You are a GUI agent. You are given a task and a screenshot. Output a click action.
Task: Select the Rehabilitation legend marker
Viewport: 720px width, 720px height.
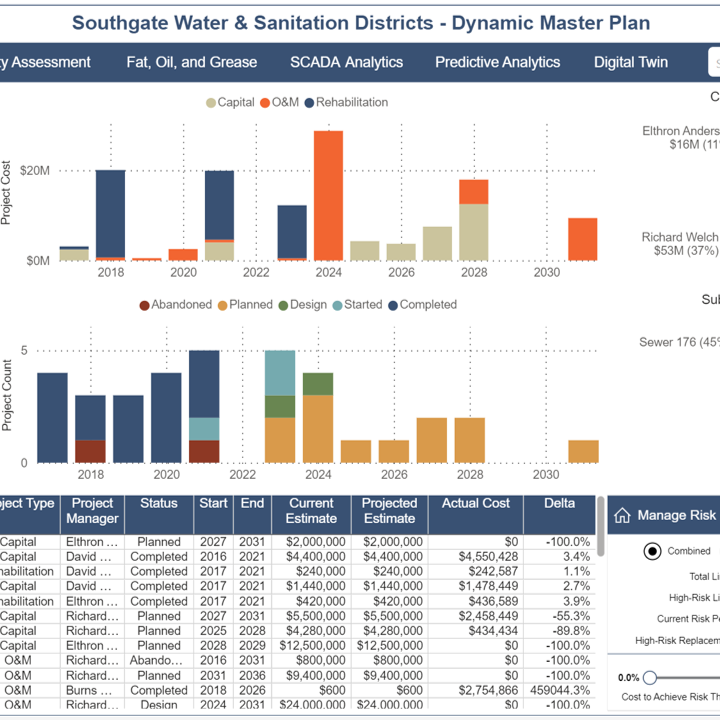click(310, 102)
